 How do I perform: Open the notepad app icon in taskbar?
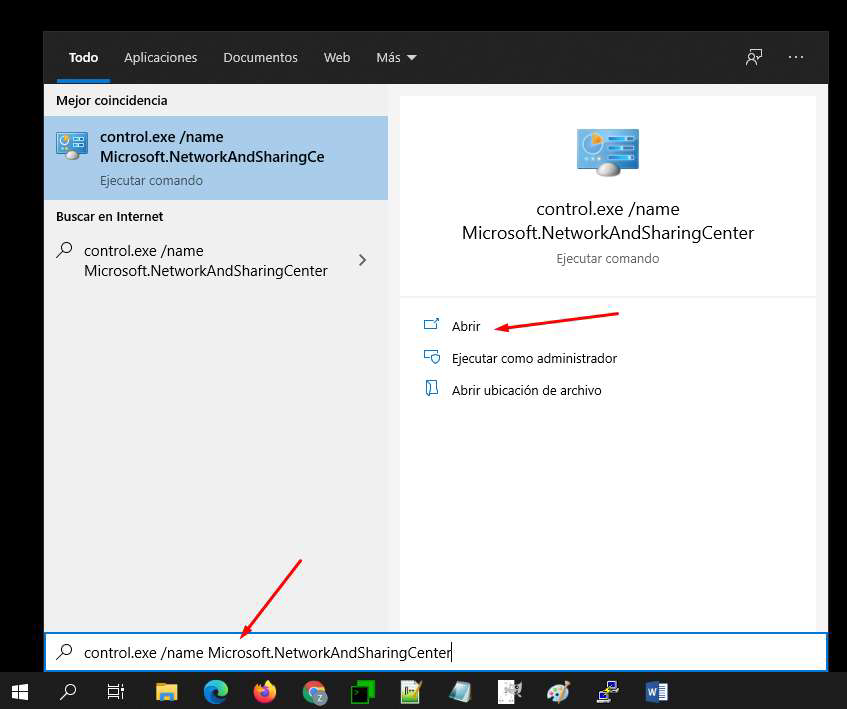coord(461,692)
